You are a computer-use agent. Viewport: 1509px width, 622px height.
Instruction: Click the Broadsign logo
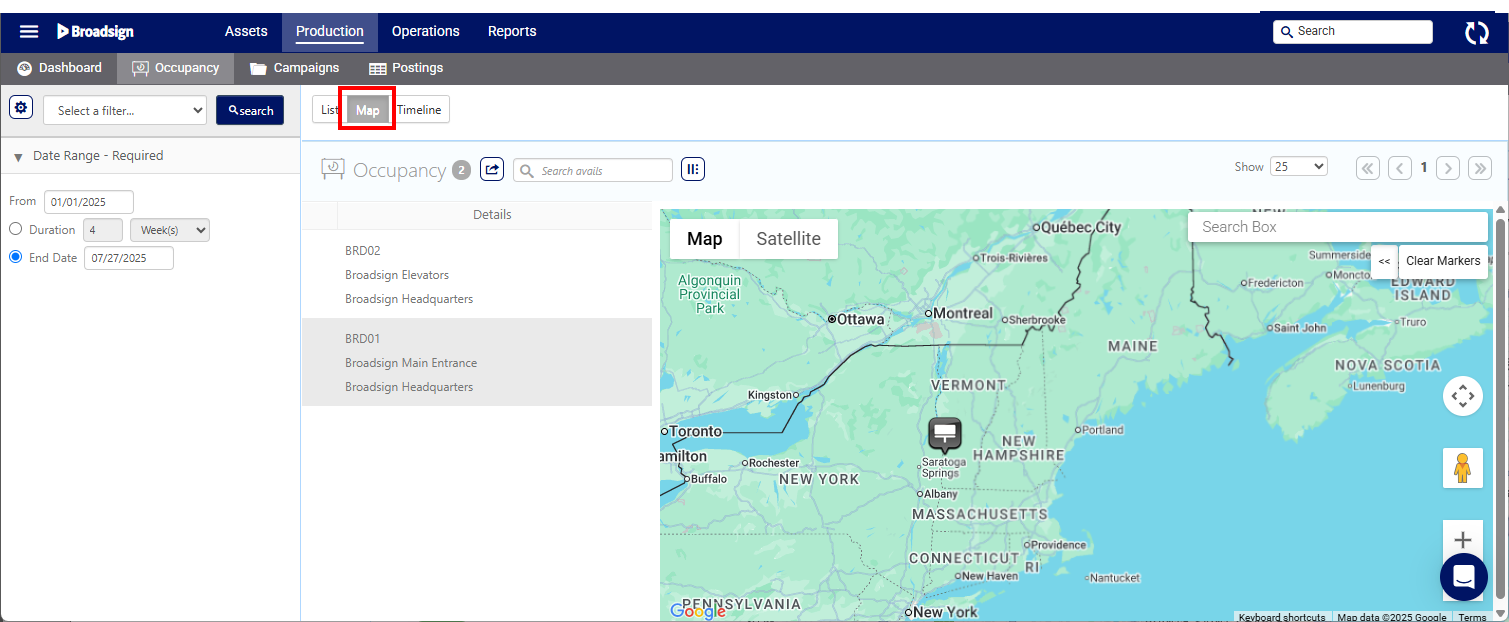pos(95,31)
